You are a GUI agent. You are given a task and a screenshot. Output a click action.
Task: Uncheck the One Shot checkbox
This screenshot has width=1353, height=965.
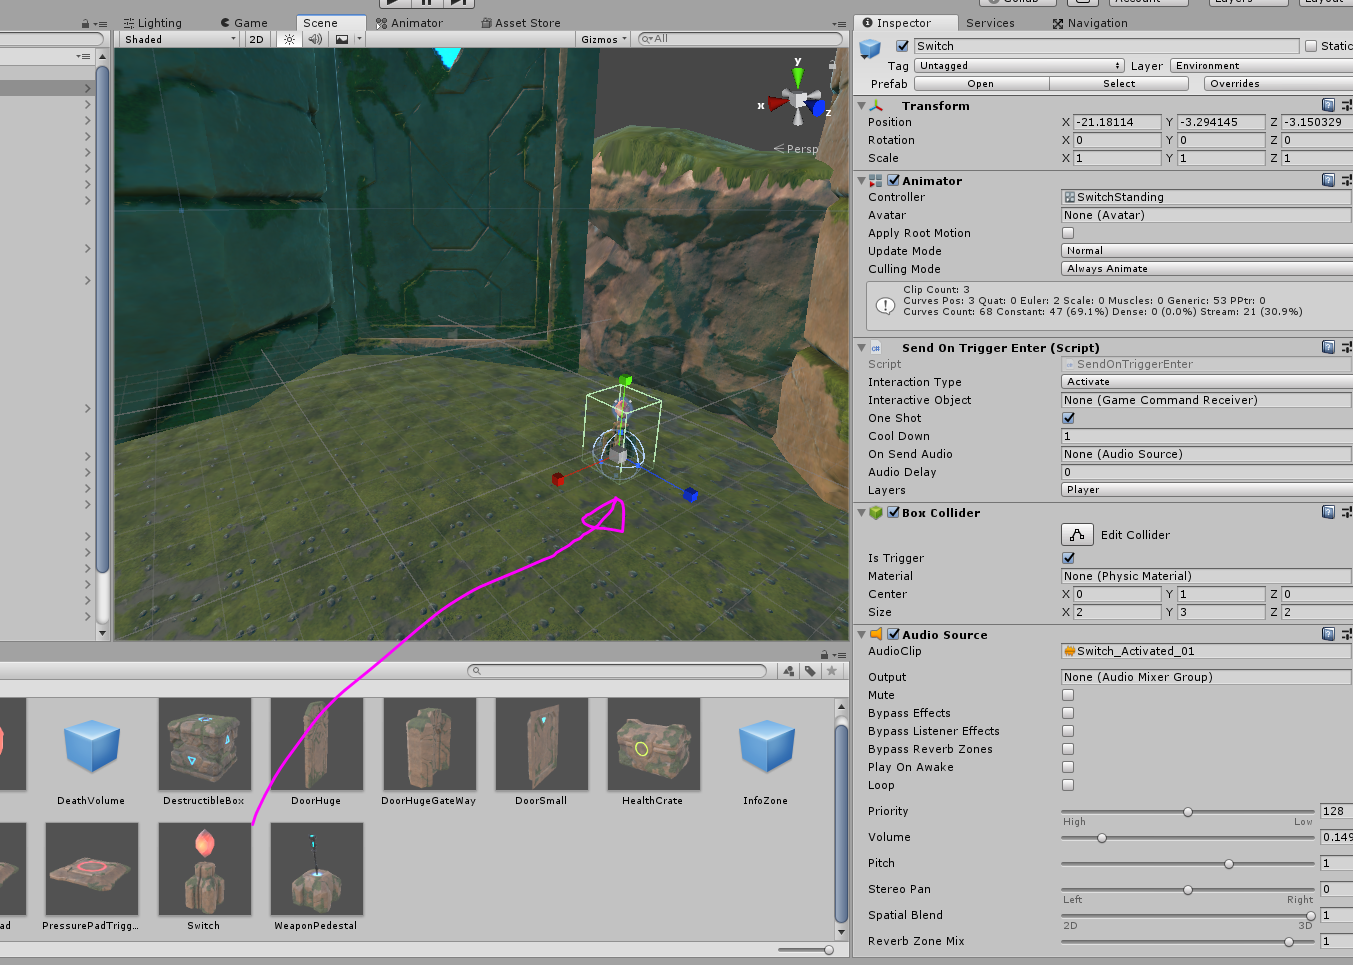pyautogui.click(x=1068, y=418)
